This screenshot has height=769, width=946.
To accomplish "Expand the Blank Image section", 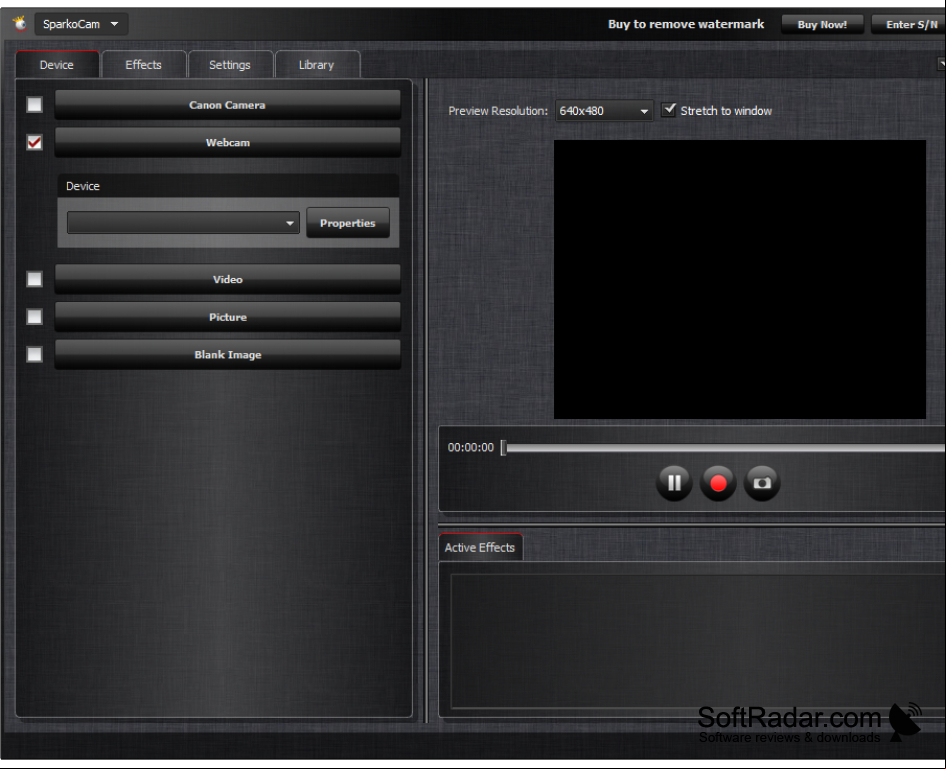I will 227,354.
